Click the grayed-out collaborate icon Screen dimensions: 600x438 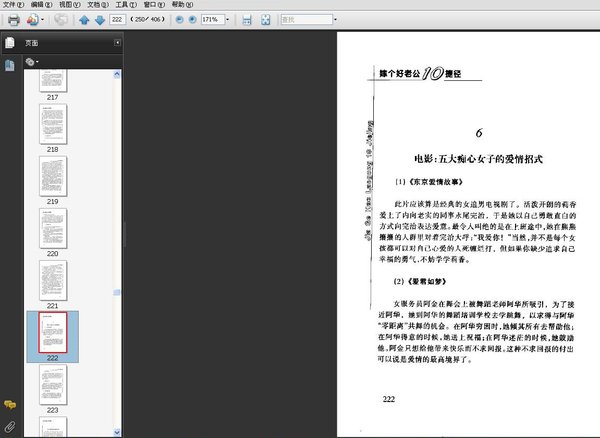click(x=60, y=20)
